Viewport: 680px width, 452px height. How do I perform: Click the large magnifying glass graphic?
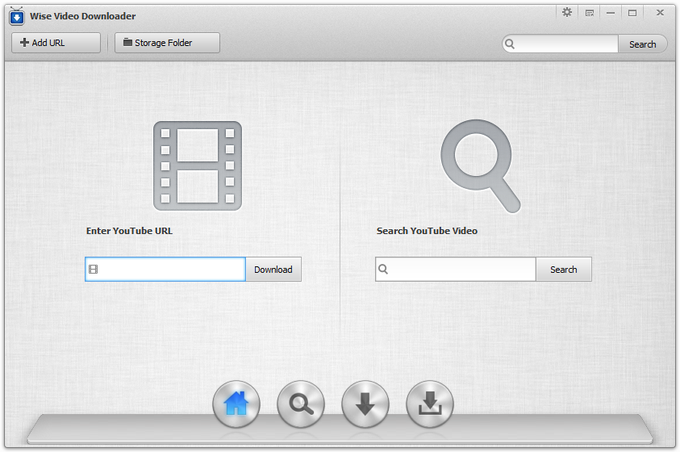tap(481, 166)
